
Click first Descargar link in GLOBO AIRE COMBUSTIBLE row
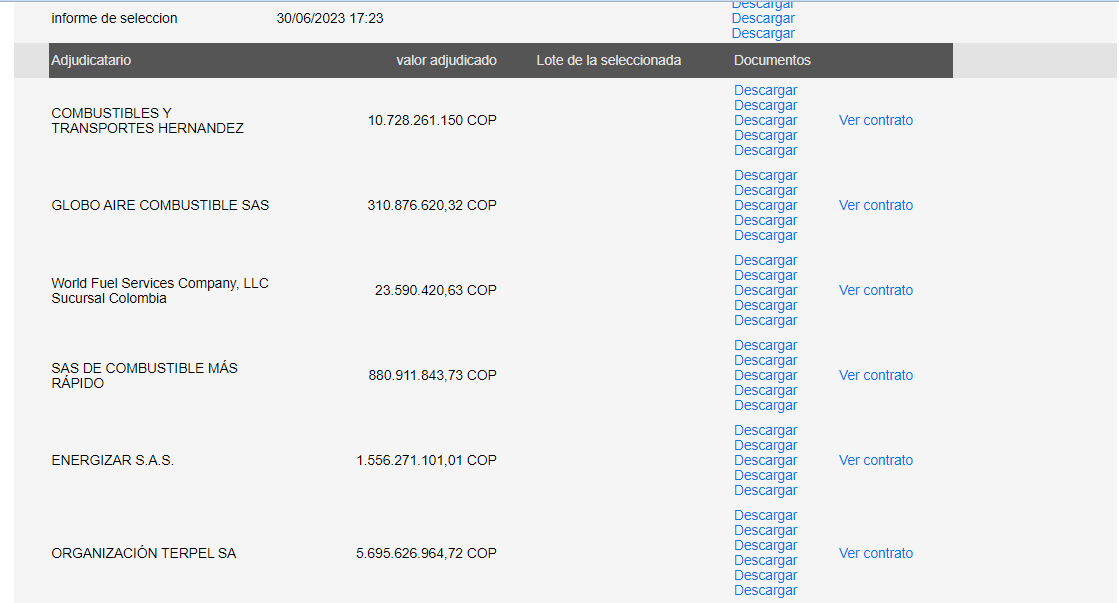click(x=765, y=175)
